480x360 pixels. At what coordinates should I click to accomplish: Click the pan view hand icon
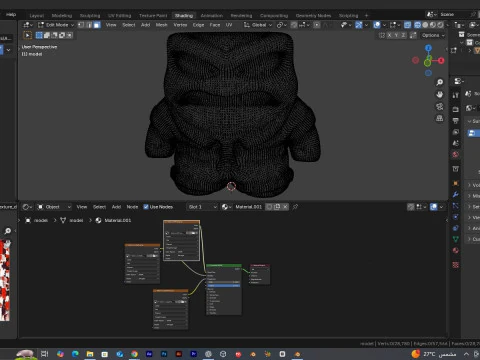pyautogui.click(x=440, y=94)
